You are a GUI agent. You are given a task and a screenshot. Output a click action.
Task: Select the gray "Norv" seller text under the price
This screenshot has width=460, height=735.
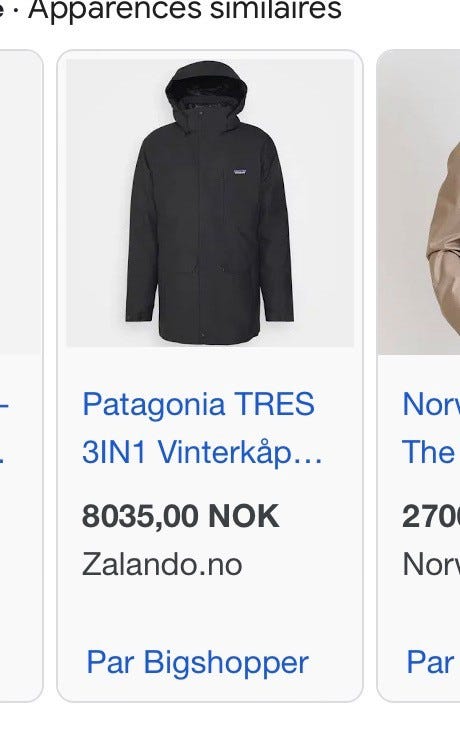[431, 564]
